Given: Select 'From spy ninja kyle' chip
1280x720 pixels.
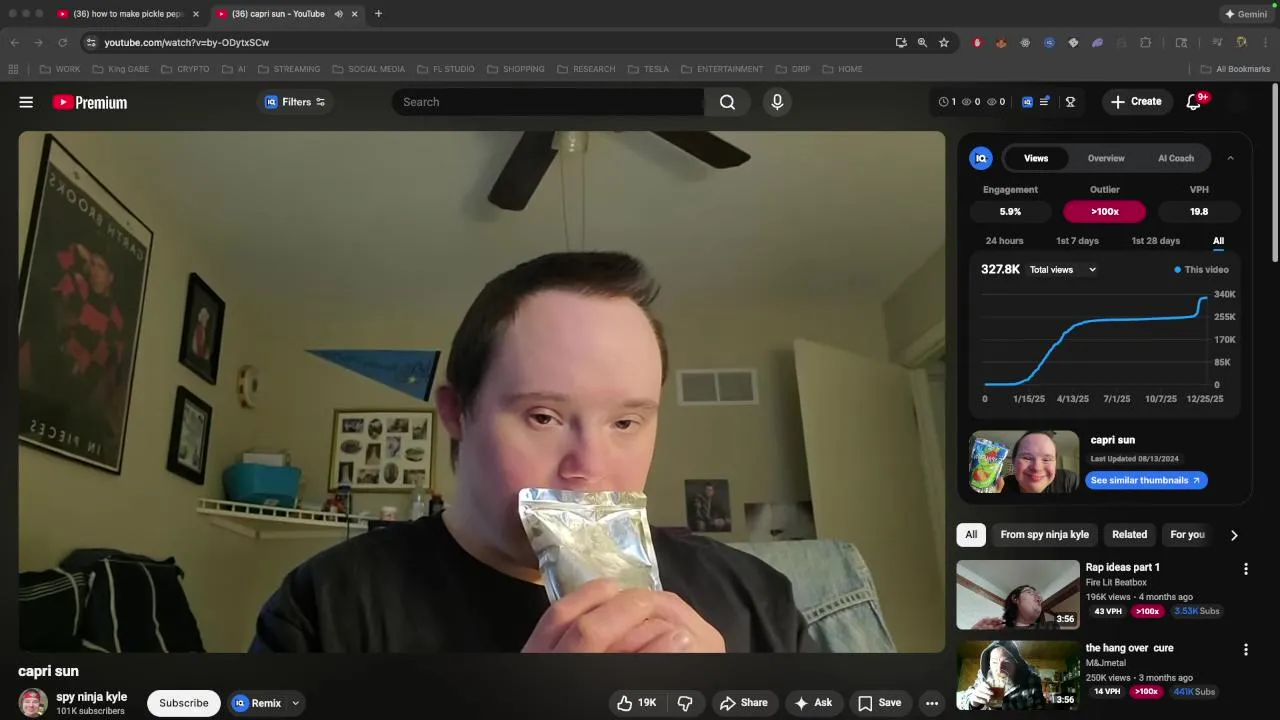Looking at the screenshot, I should point(1044,535).
